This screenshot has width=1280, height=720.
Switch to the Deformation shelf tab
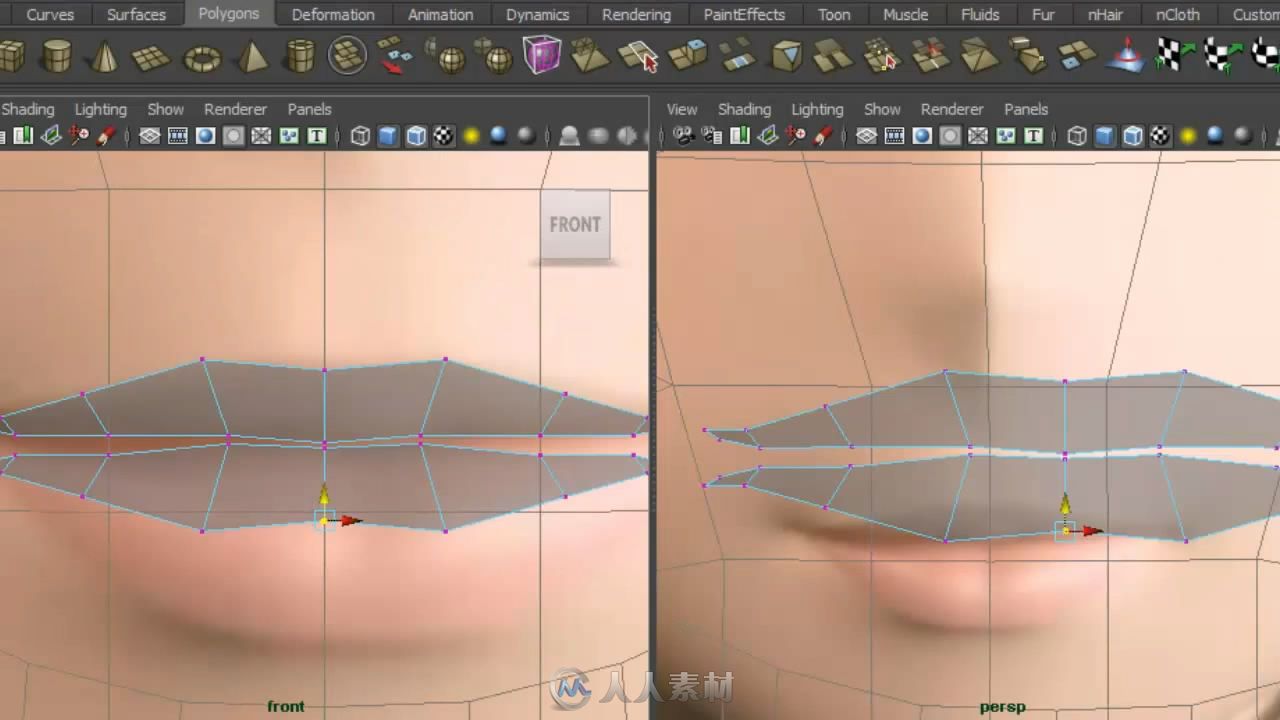(333, 14)
